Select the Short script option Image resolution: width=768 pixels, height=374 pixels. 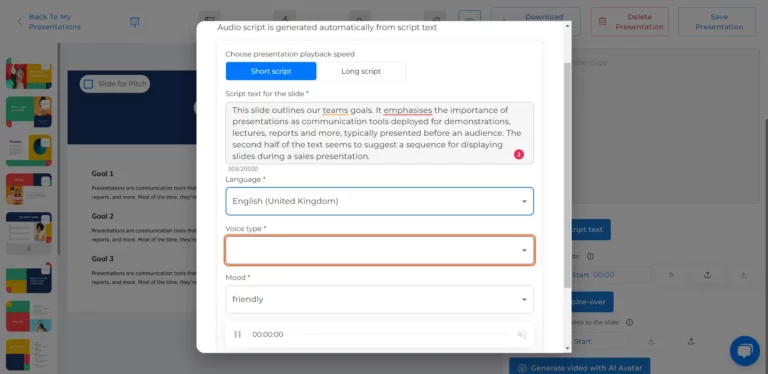click(x=271, y=71)
